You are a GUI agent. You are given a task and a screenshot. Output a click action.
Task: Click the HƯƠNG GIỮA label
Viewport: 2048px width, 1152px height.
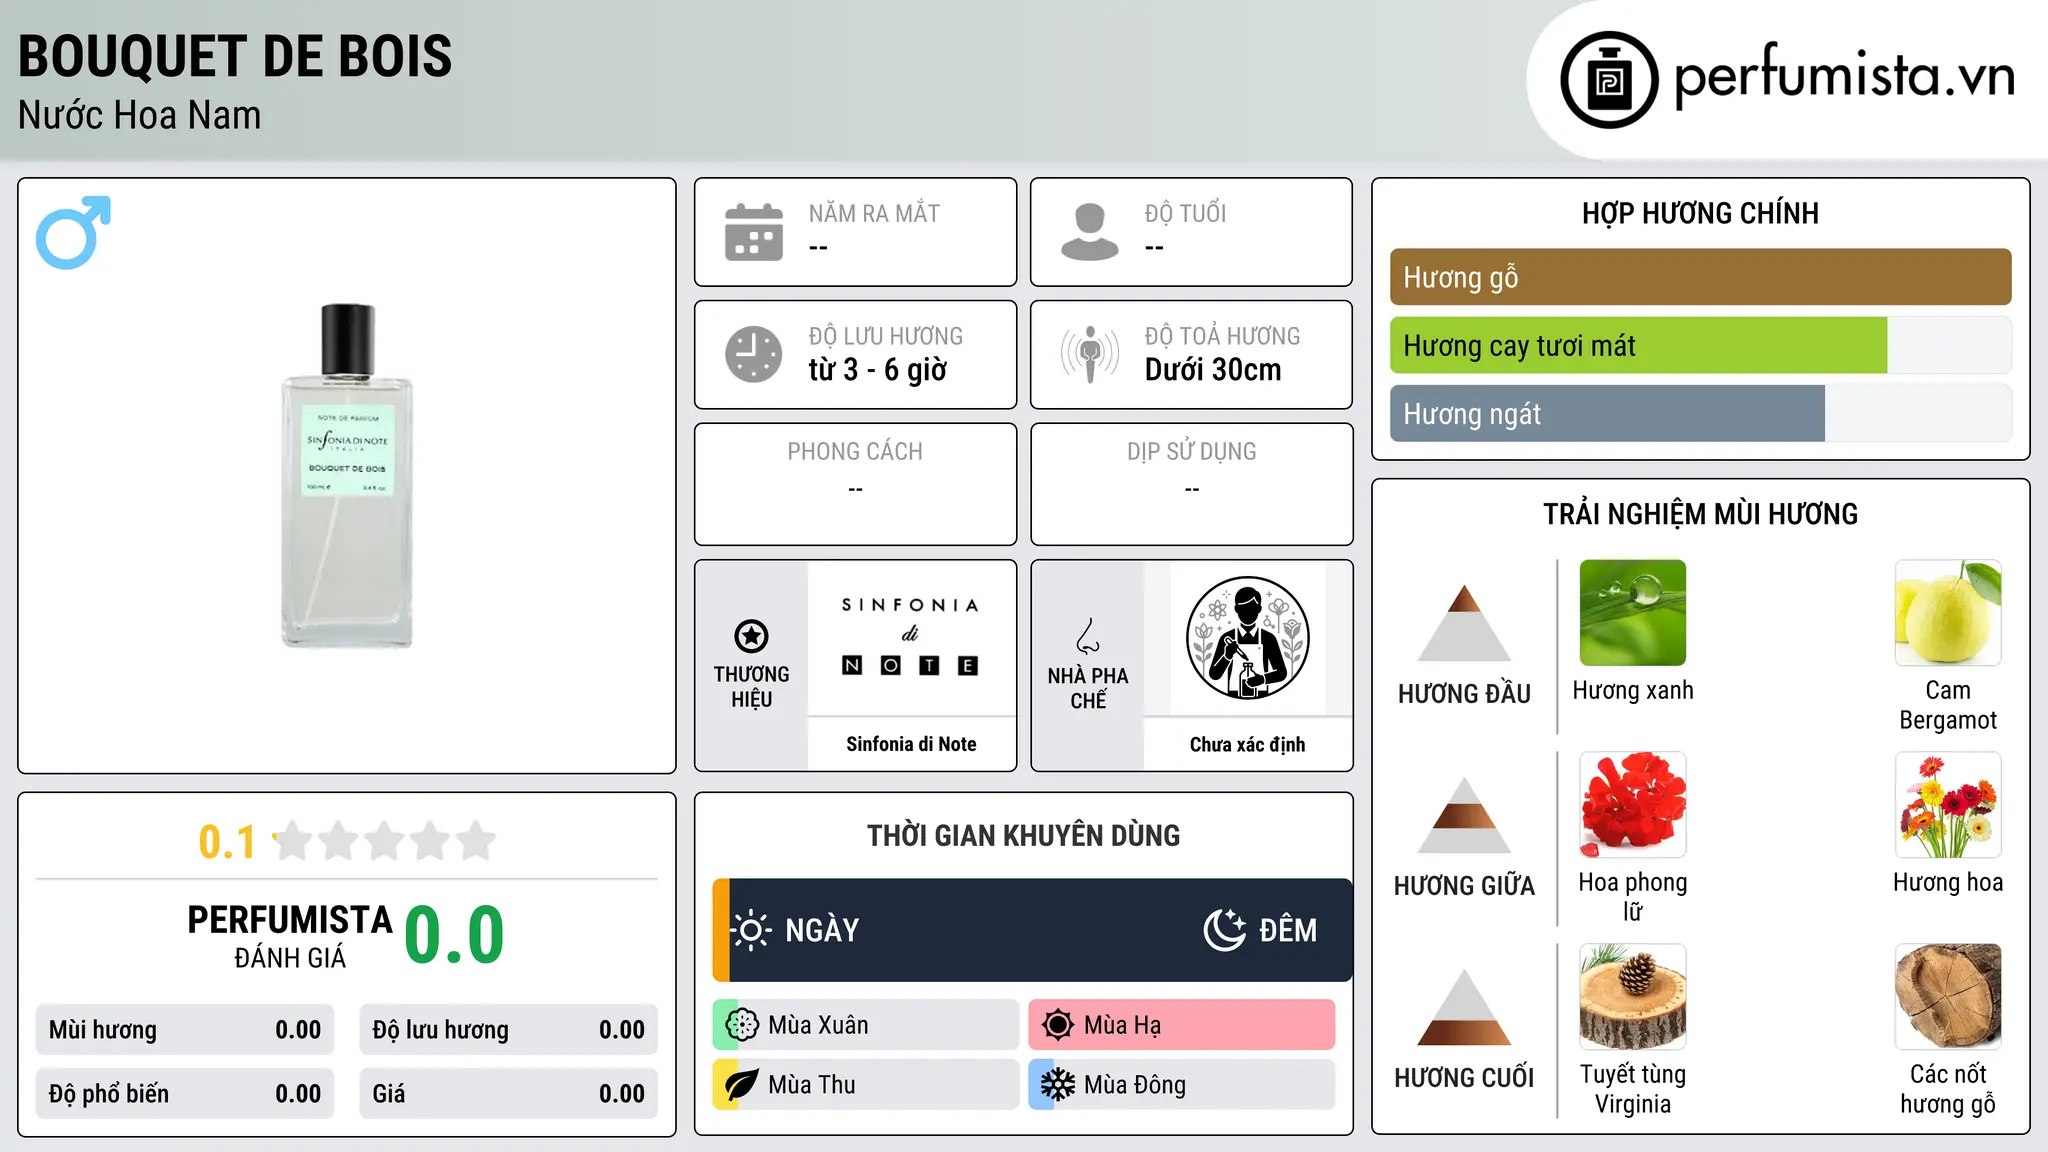(1464, 886)
